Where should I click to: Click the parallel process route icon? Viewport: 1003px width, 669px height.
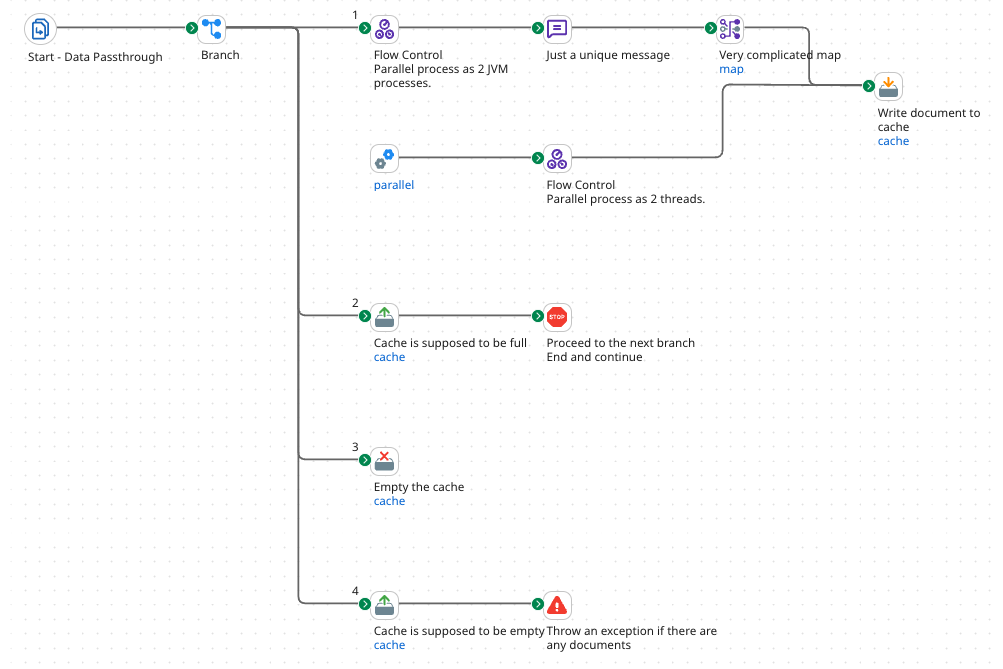point(385,158)
